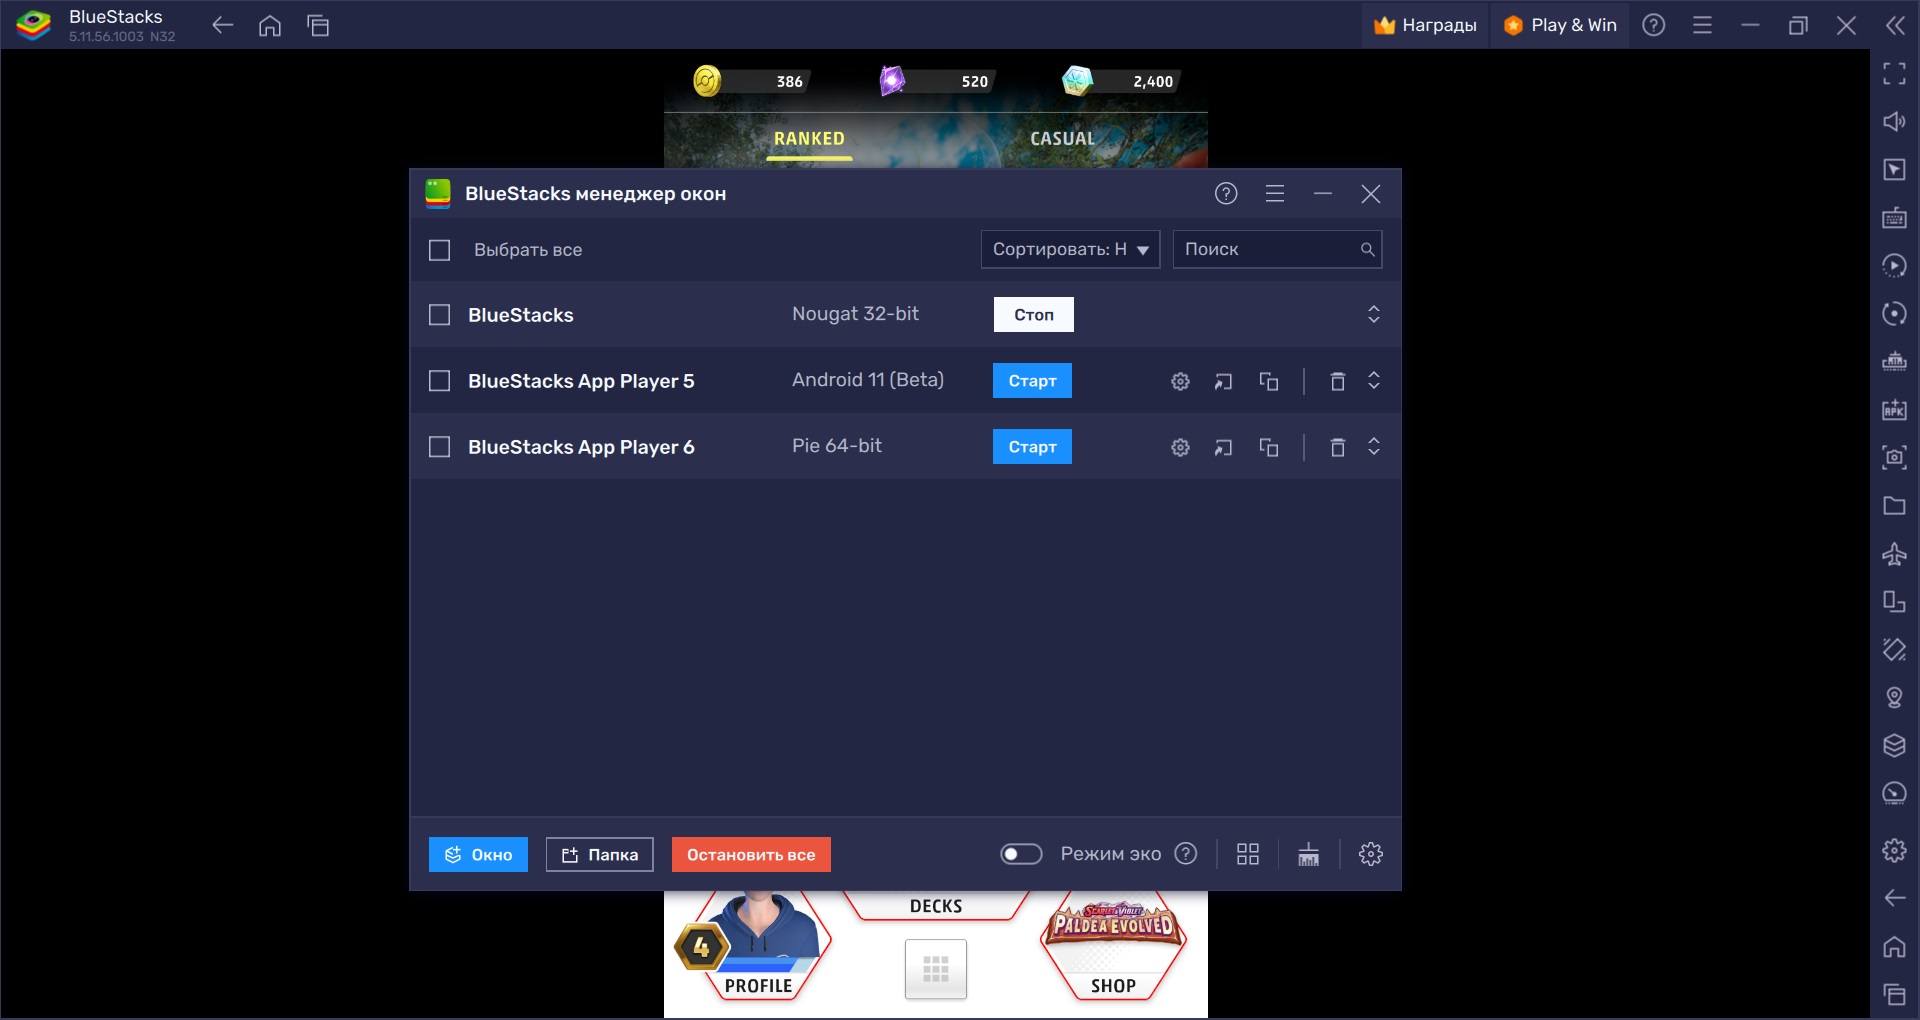Click the reorder arrows for App Player 6
1920x1020 pixels.
(1374, 447)
